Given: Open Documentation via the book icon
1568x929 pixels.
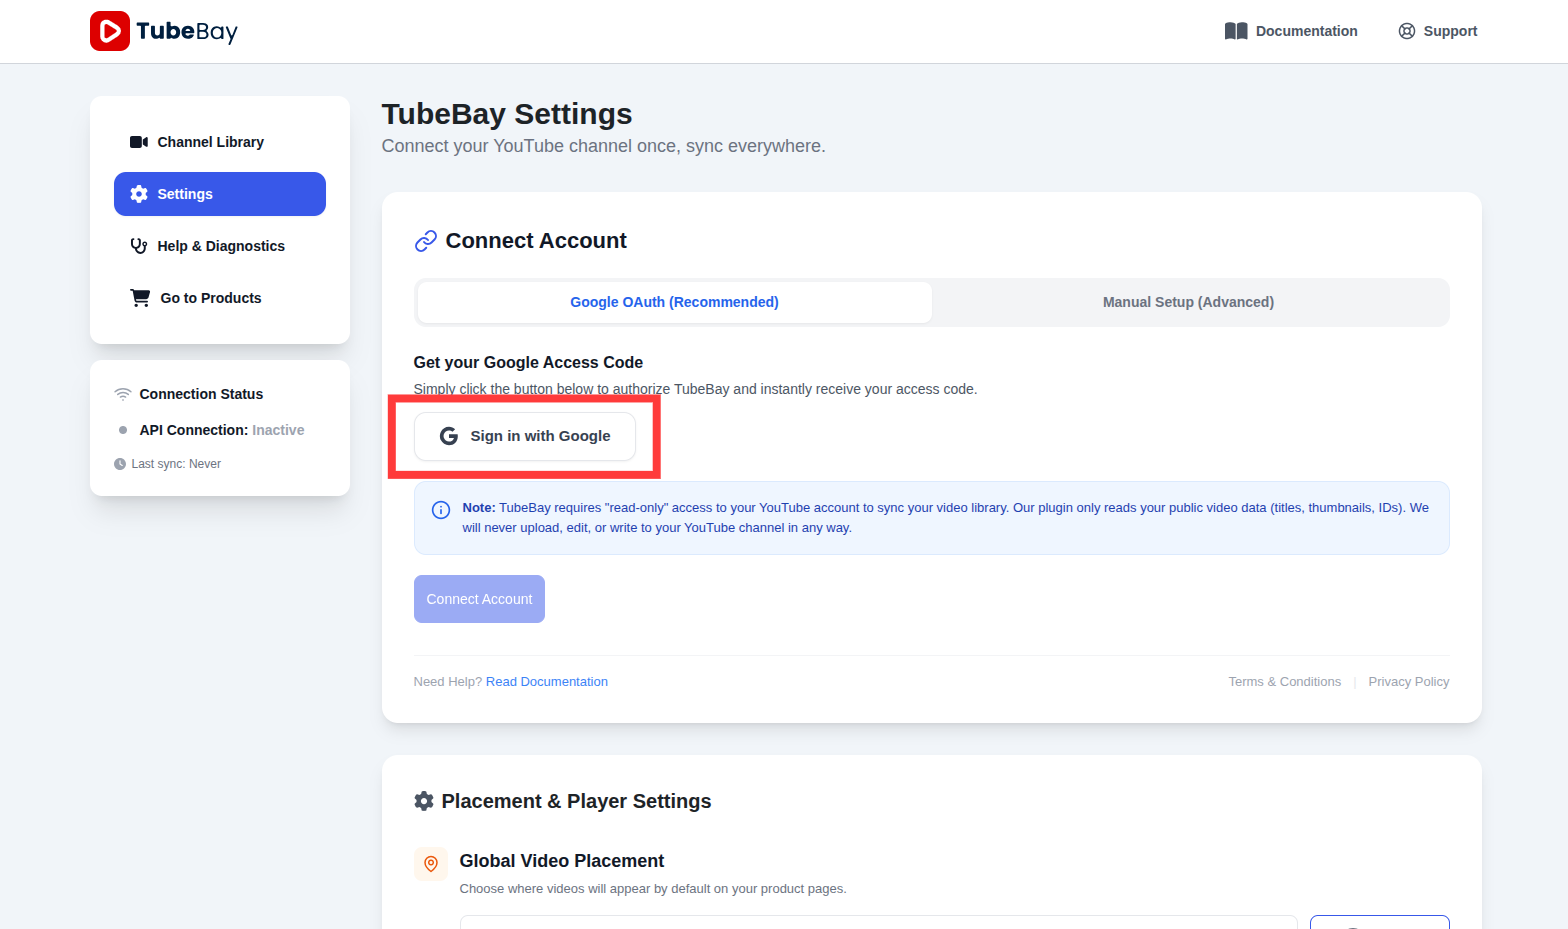Looking at the screenshot, I should pos(1236,31).
